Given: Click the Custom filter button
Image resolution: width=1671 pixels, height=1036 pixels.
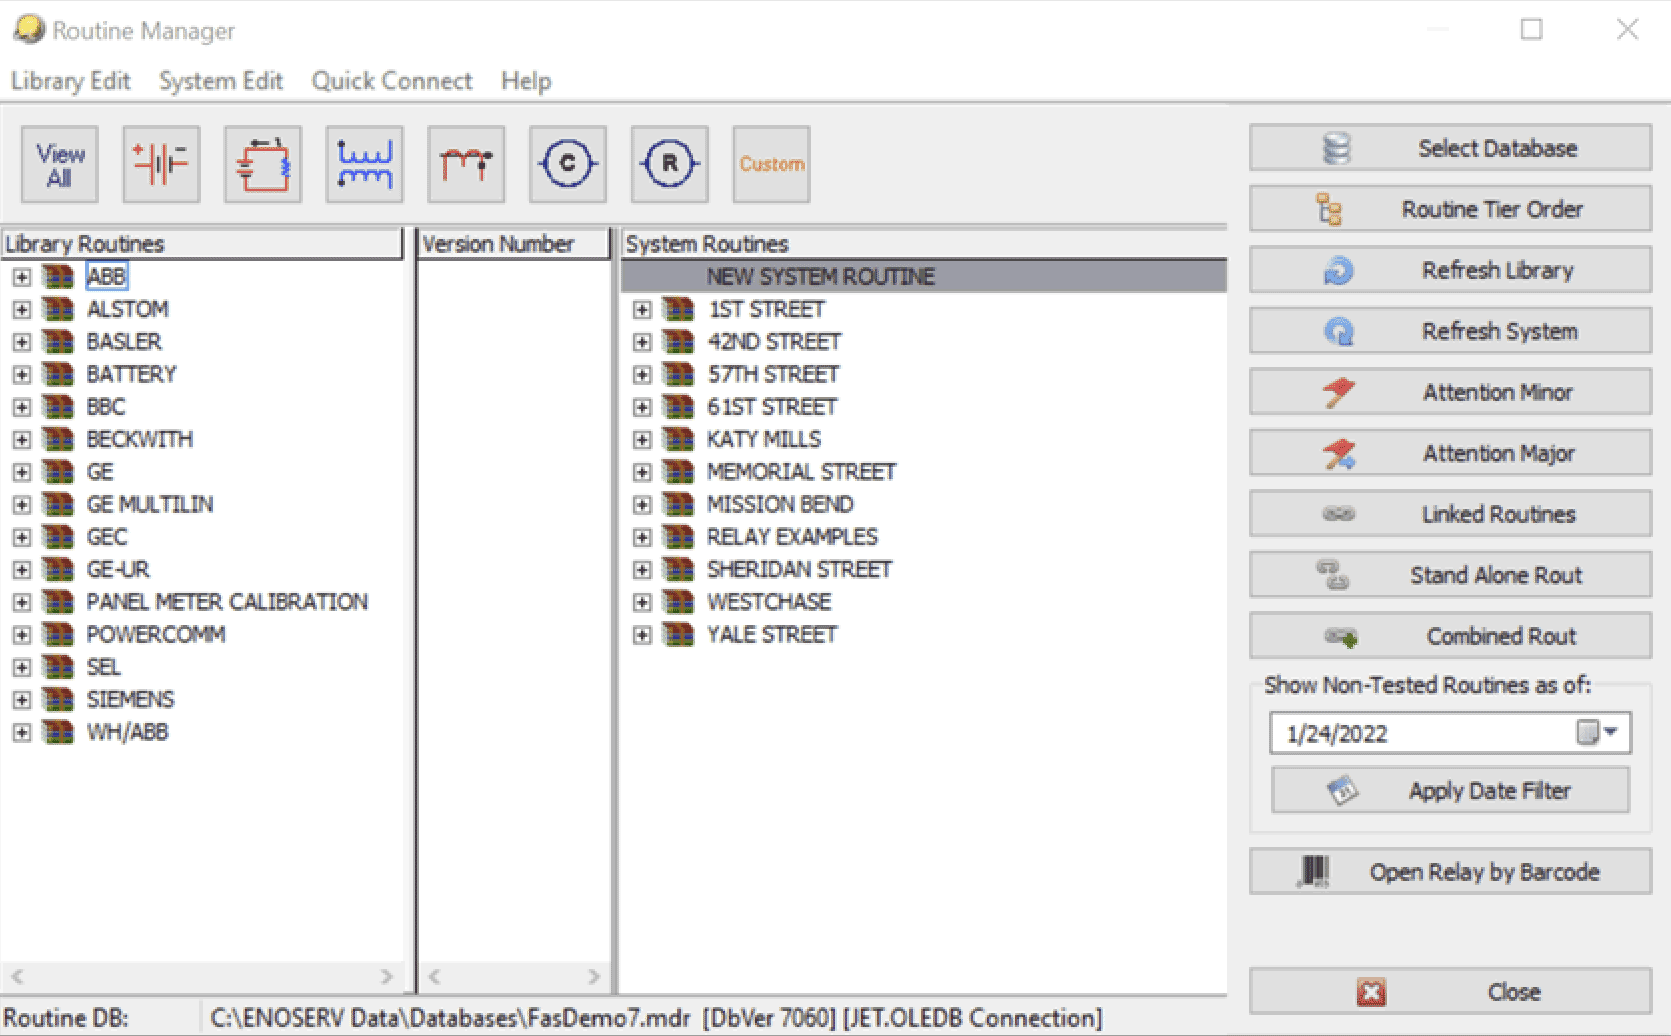Looking at the screenshot, I should coord(771,165).
